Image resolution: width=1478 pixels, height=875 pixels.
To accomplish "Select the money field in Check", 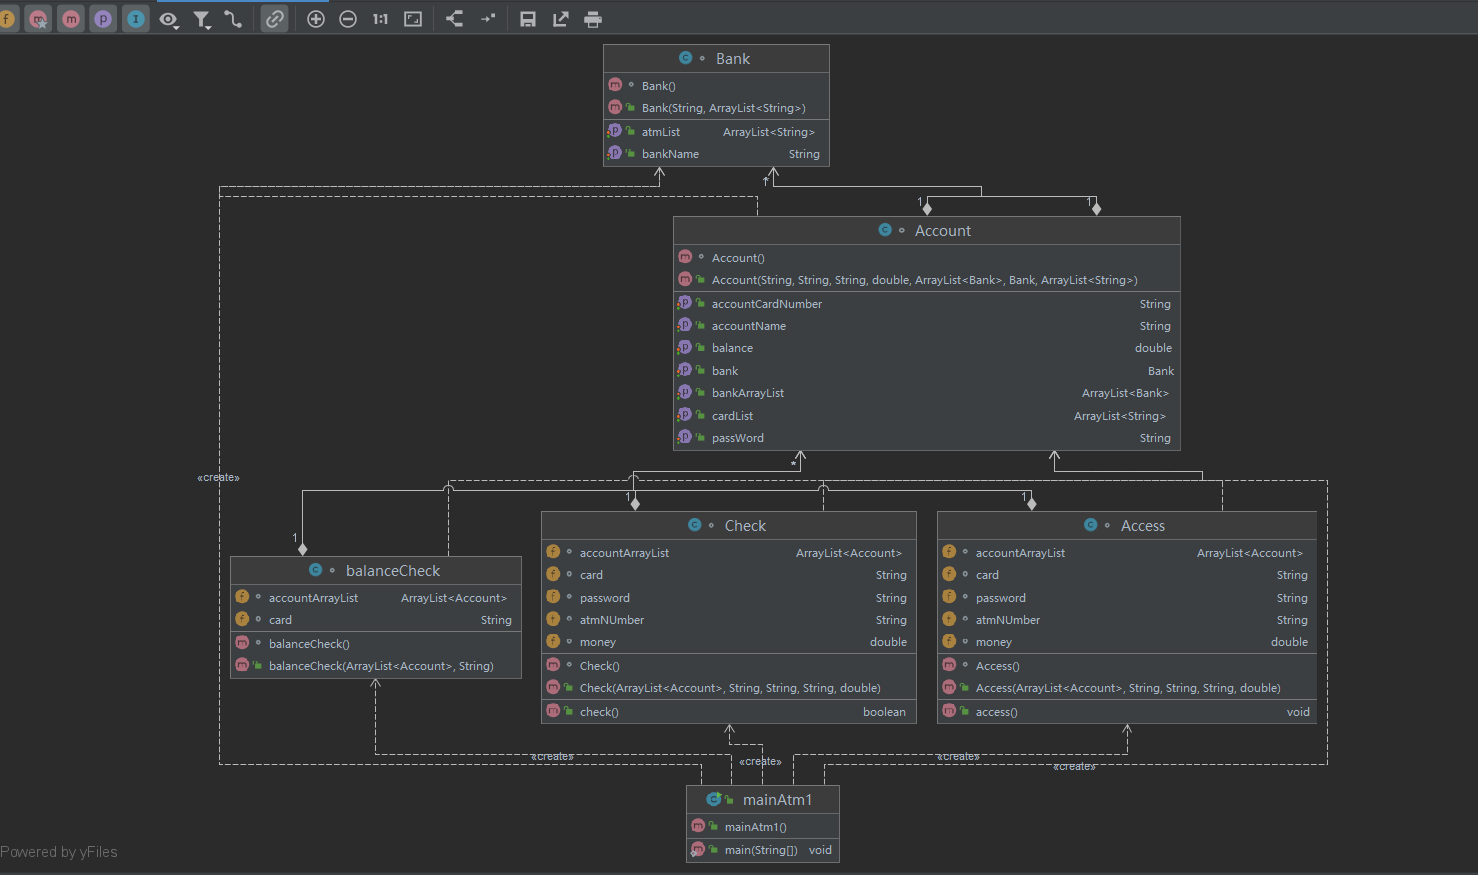I will click(x=729, y=642).
